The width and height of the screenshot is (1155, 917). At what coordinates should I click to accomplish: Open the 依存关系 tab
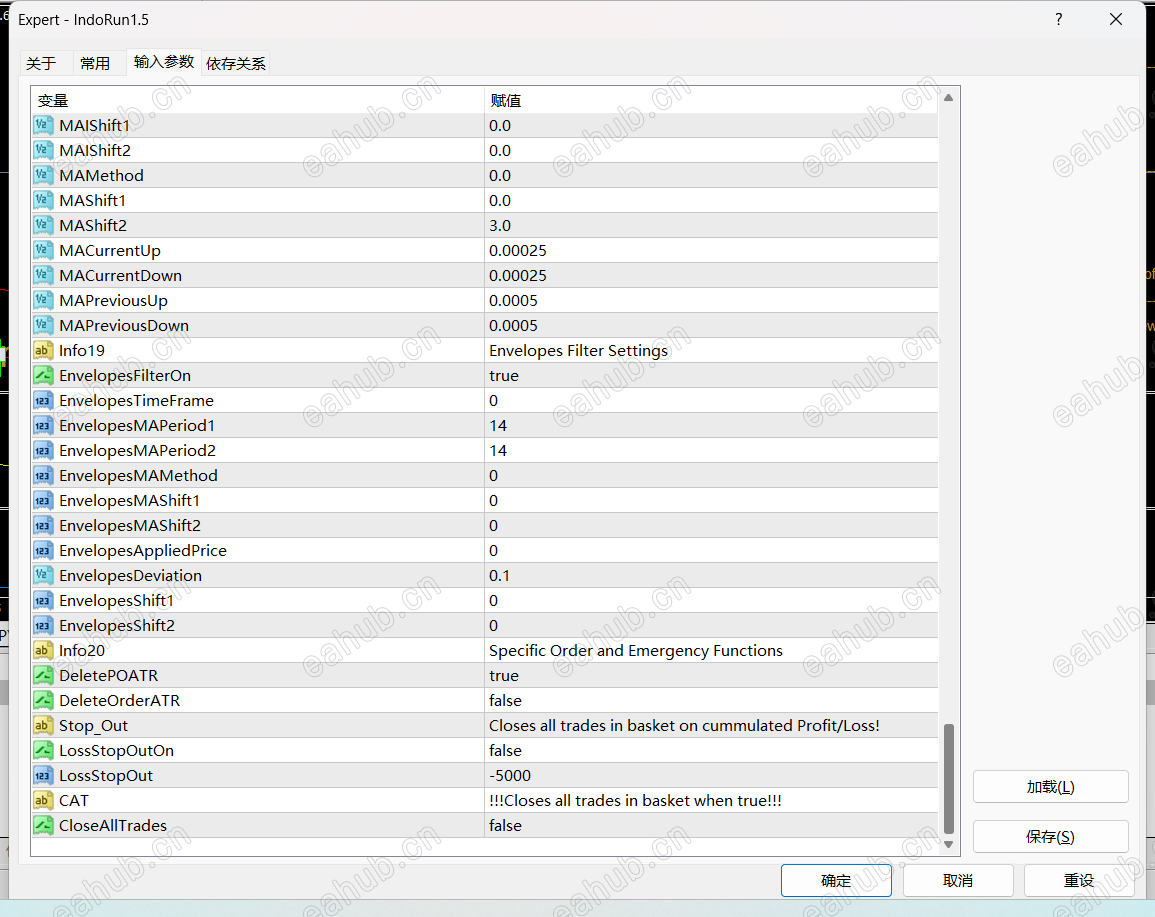pyautogui.click(x=236, y=64)
